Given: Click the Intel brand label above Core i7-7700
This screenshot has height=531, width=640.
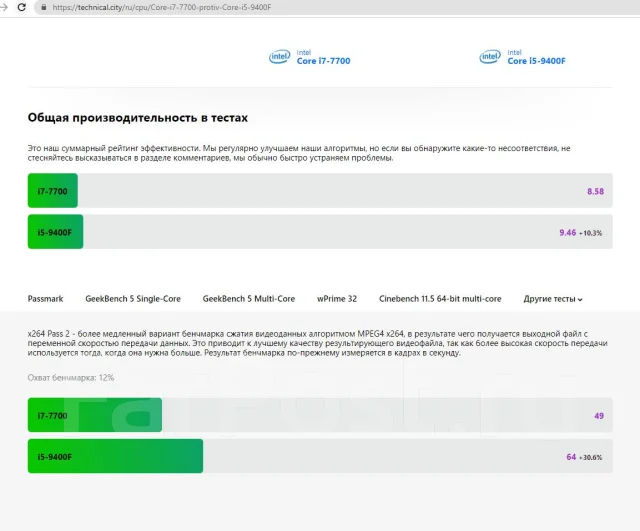Looking at the screenshot, I should [304, 52].
